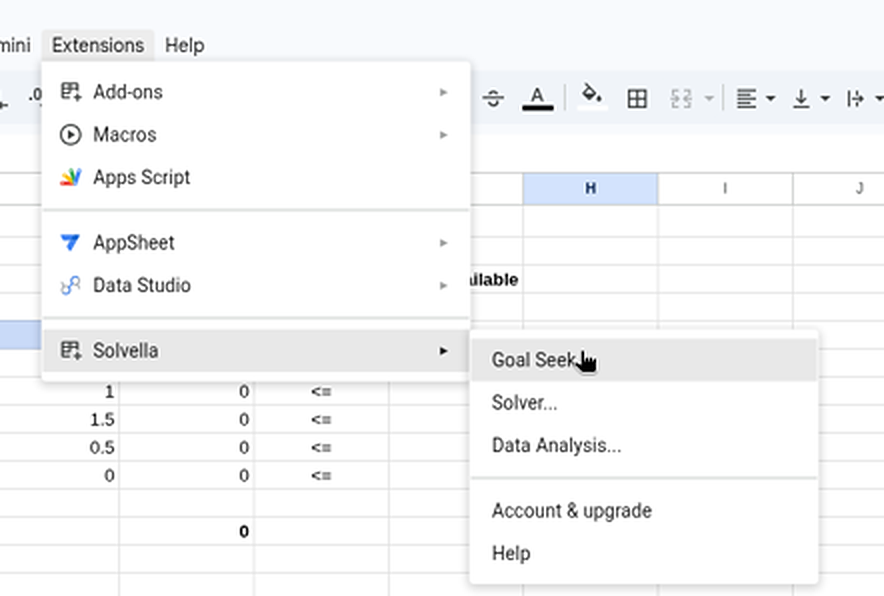Toggle strikethrough formatting
884x596 pixels.
point(493,99)
